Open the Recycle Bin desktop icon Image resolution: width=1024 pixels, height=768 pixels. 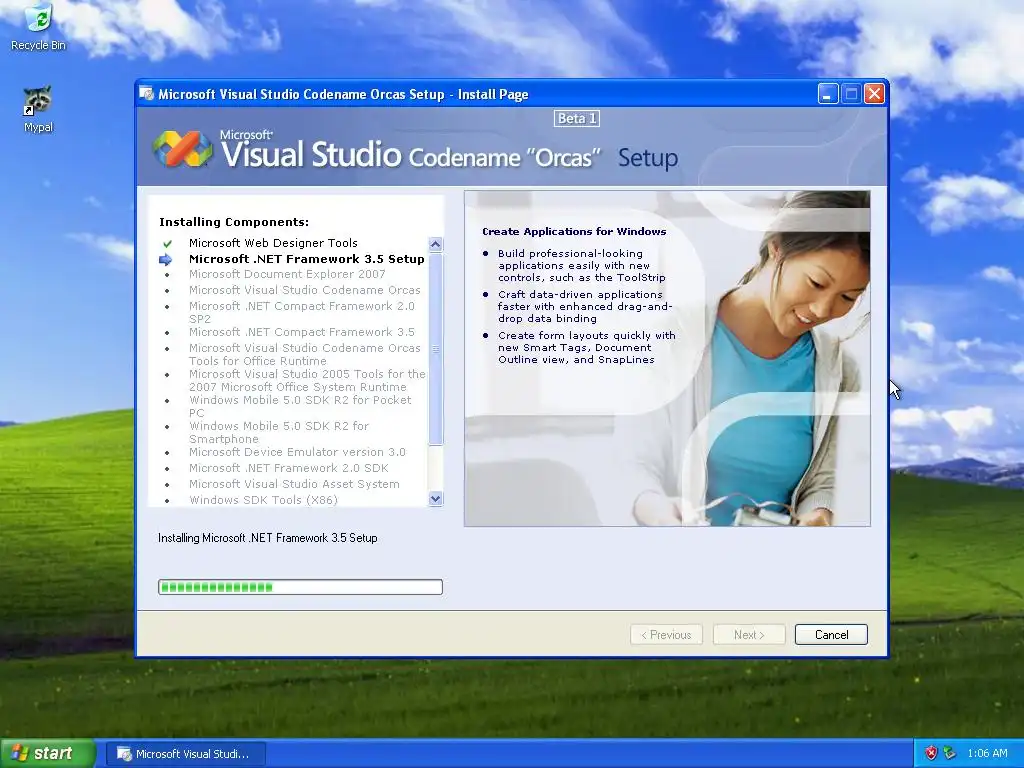click(x=39, y=26)
